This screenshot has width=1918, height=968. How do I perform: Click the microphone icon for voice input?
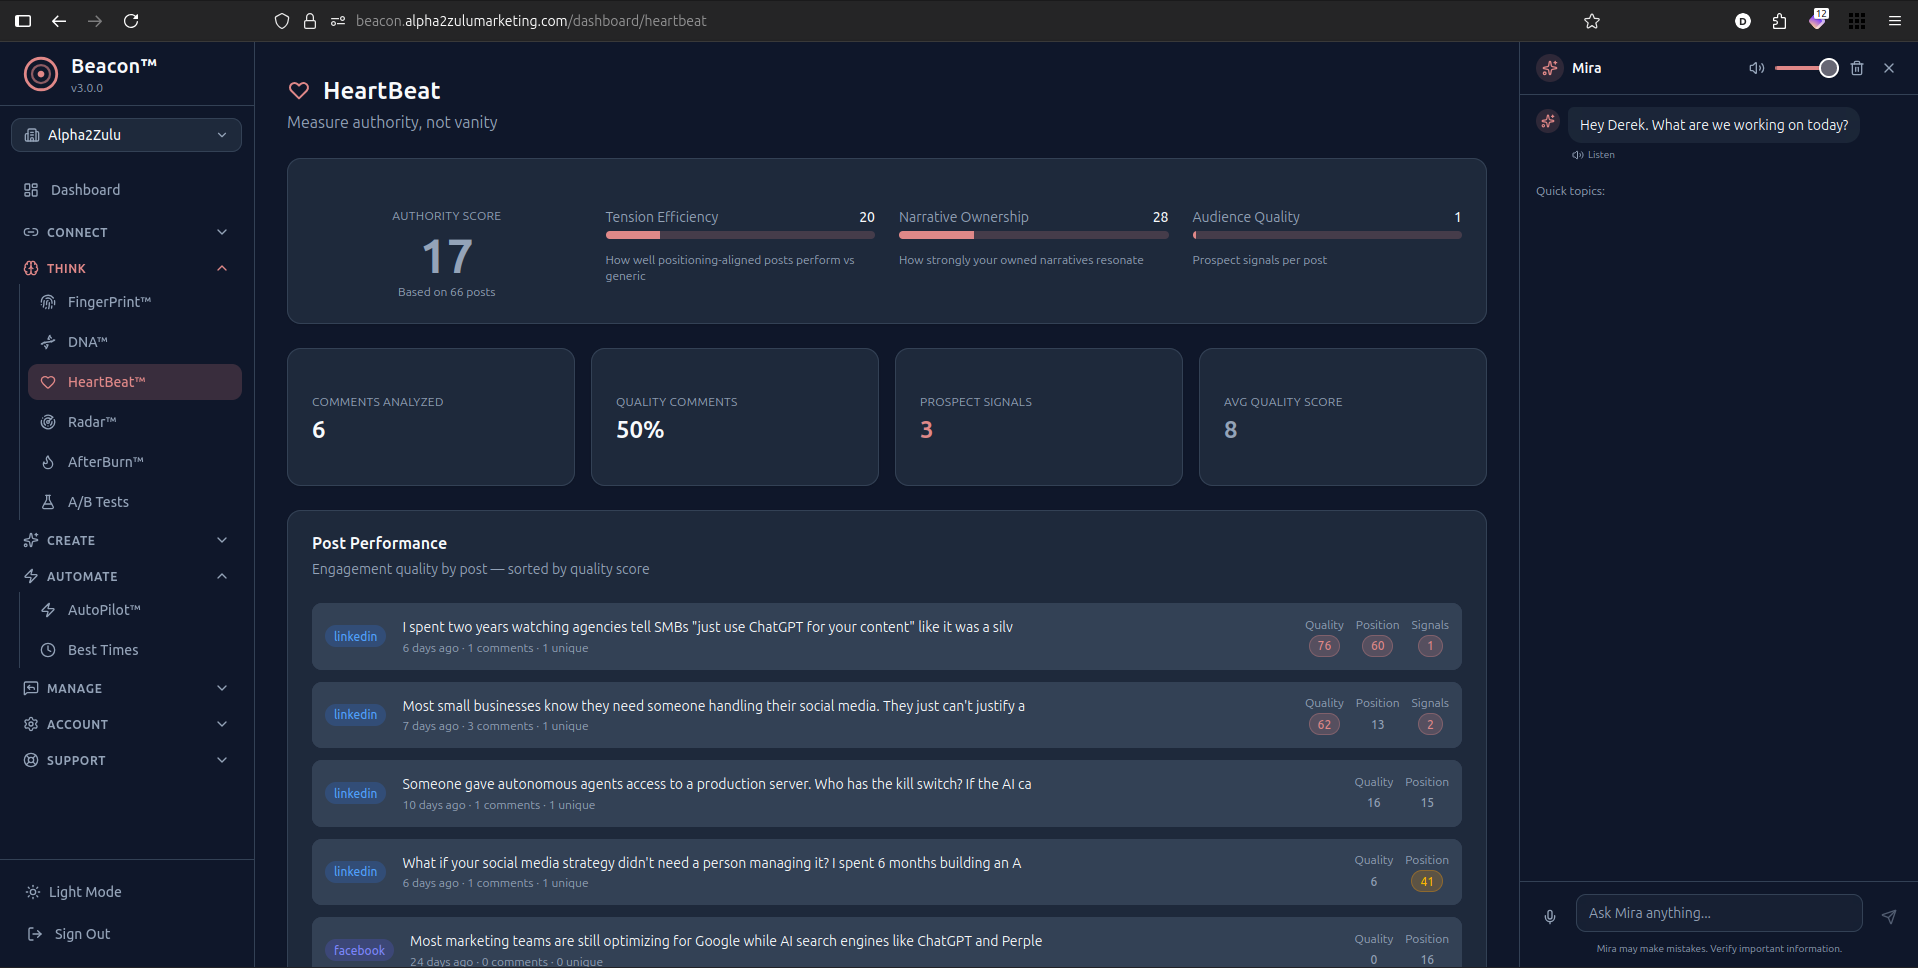point(1550,916)
